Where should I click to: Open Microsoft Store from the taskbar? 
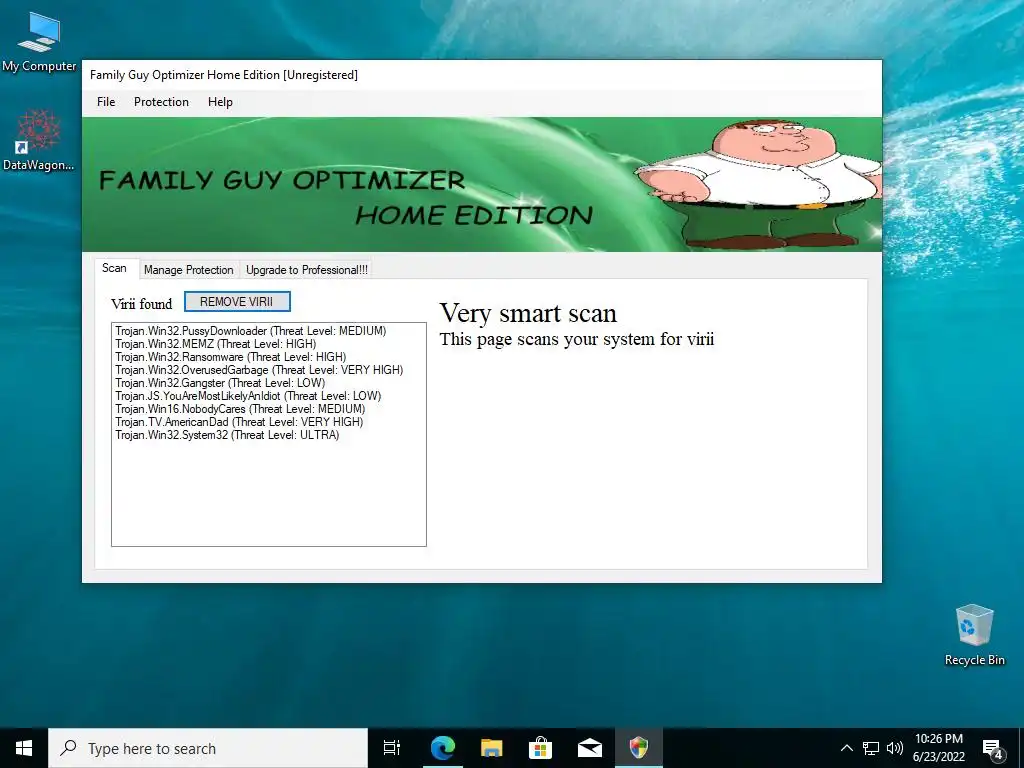(x=540, y=748)
